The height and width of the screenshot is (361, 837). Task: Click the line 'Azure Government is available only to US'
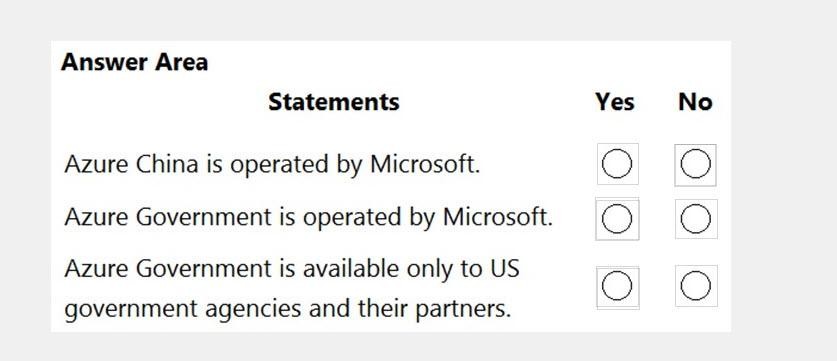click(292, 269)
